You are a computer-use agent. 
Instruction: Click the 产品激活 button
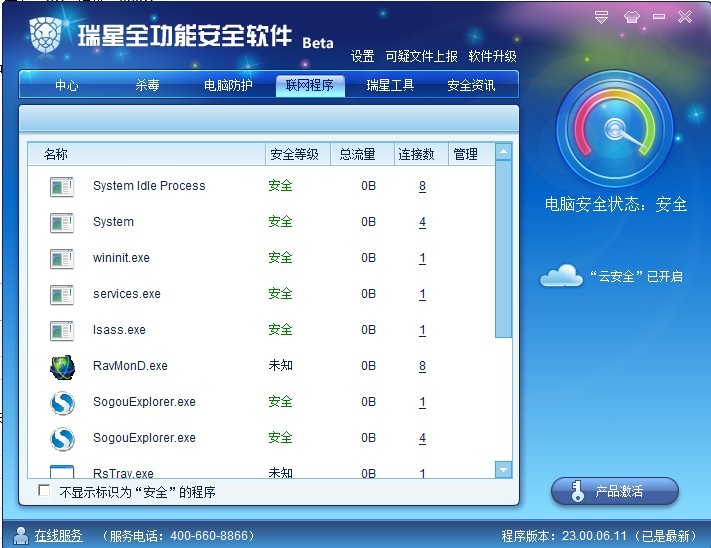tap(614, 491)
